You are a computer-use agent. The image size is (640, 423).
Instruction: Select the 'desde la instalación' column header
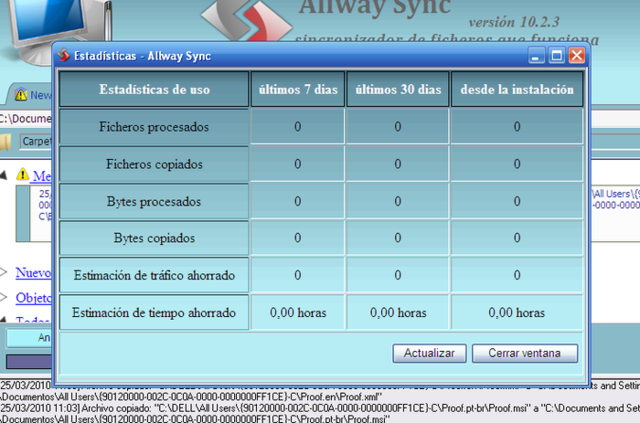pos(517,89)
